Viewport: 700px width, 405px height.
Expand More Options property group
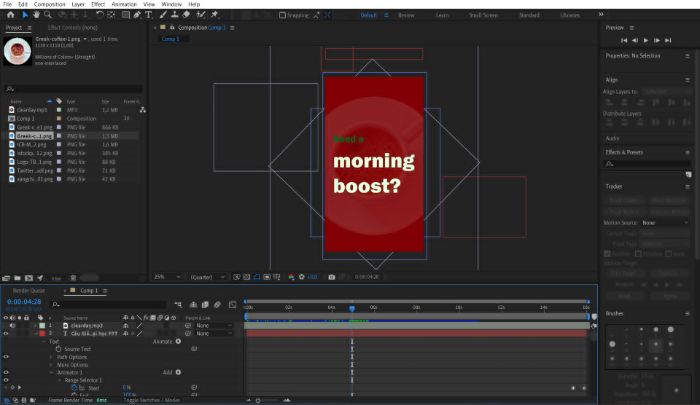[x=51, y=365]
